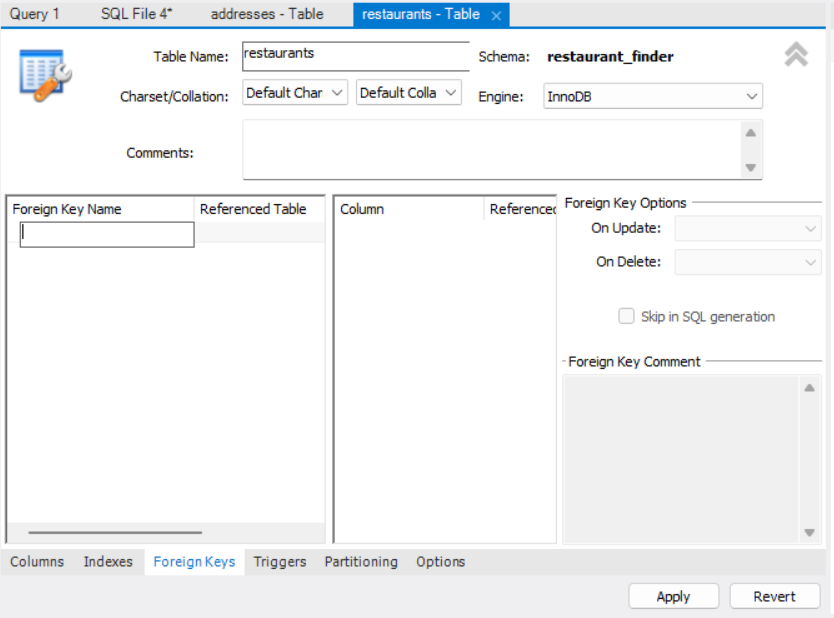834x618 pixels.
Task: Open the Options tab
Action: coord(440,562)
